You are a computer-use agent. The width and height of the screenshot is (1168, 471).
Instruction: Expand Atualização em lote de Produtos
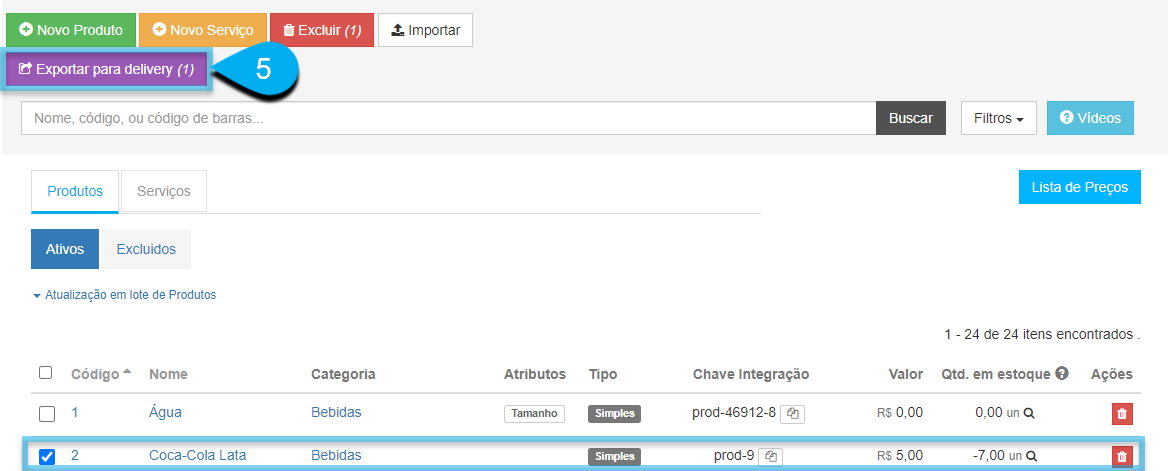(124, 295)
